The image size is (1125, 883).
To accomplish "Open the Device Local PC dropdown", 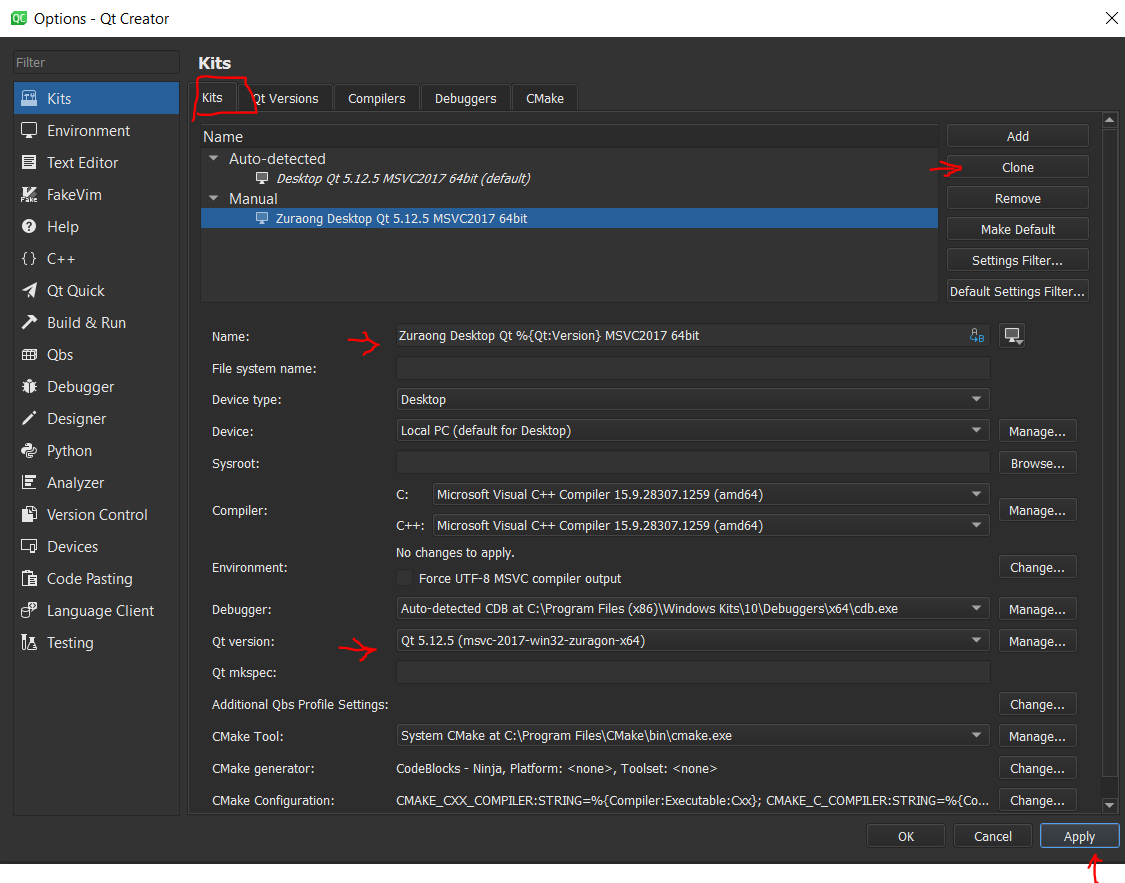I will pyautogui.click(x=692, y=430).
